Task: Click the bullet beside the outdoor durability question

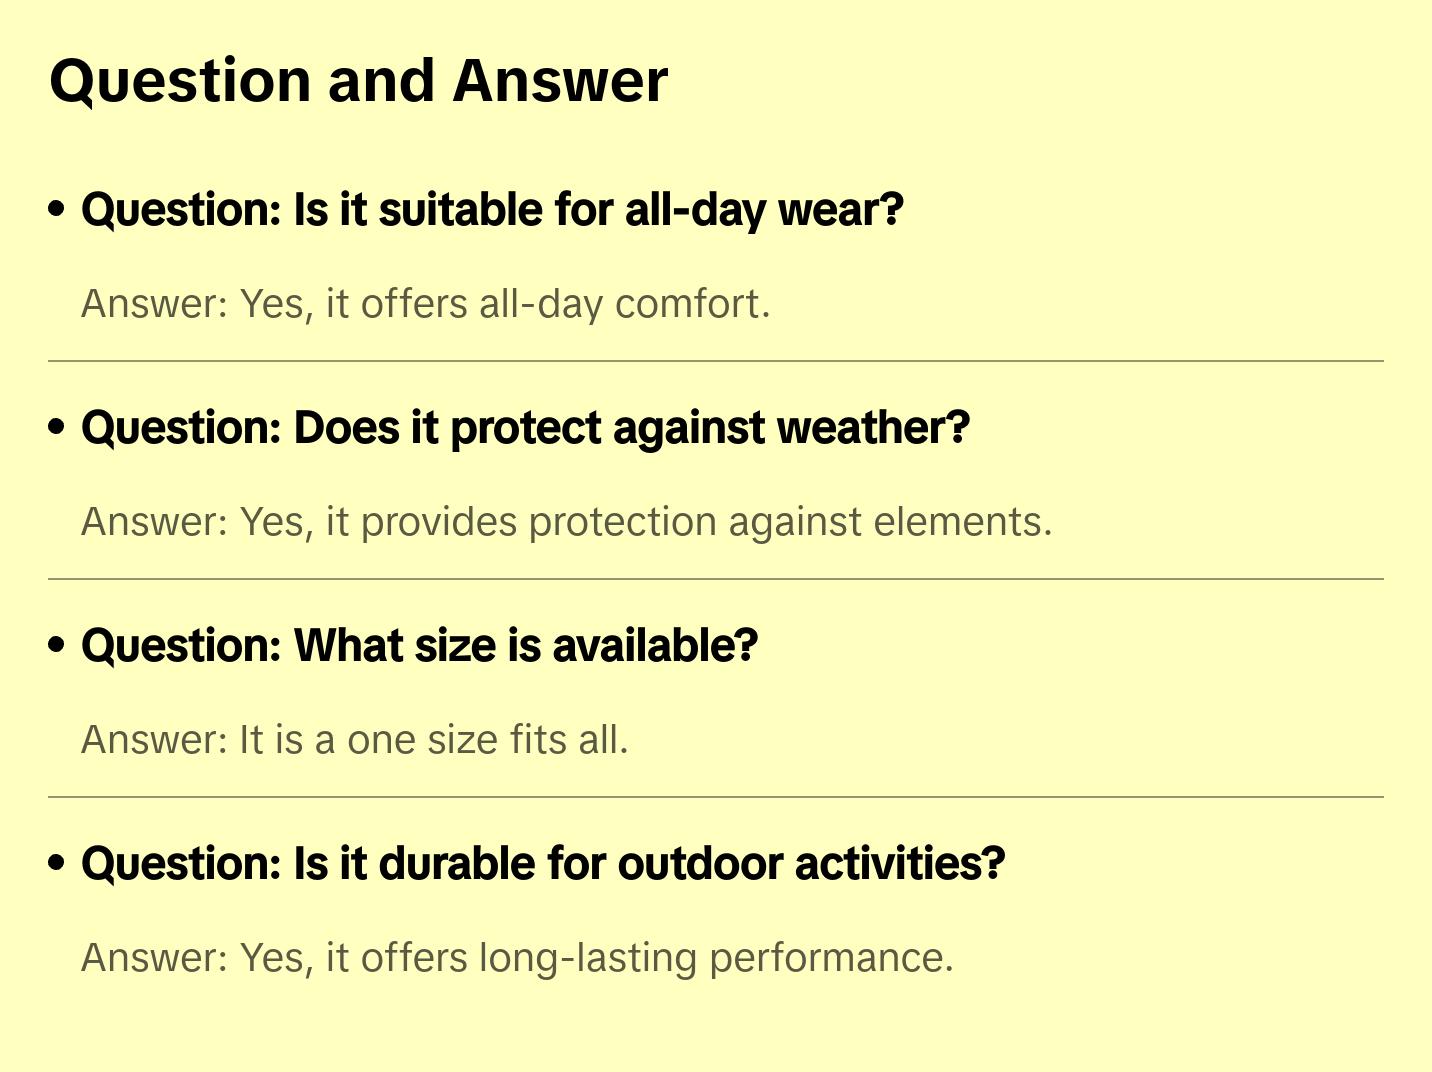Action: point(57,863)
